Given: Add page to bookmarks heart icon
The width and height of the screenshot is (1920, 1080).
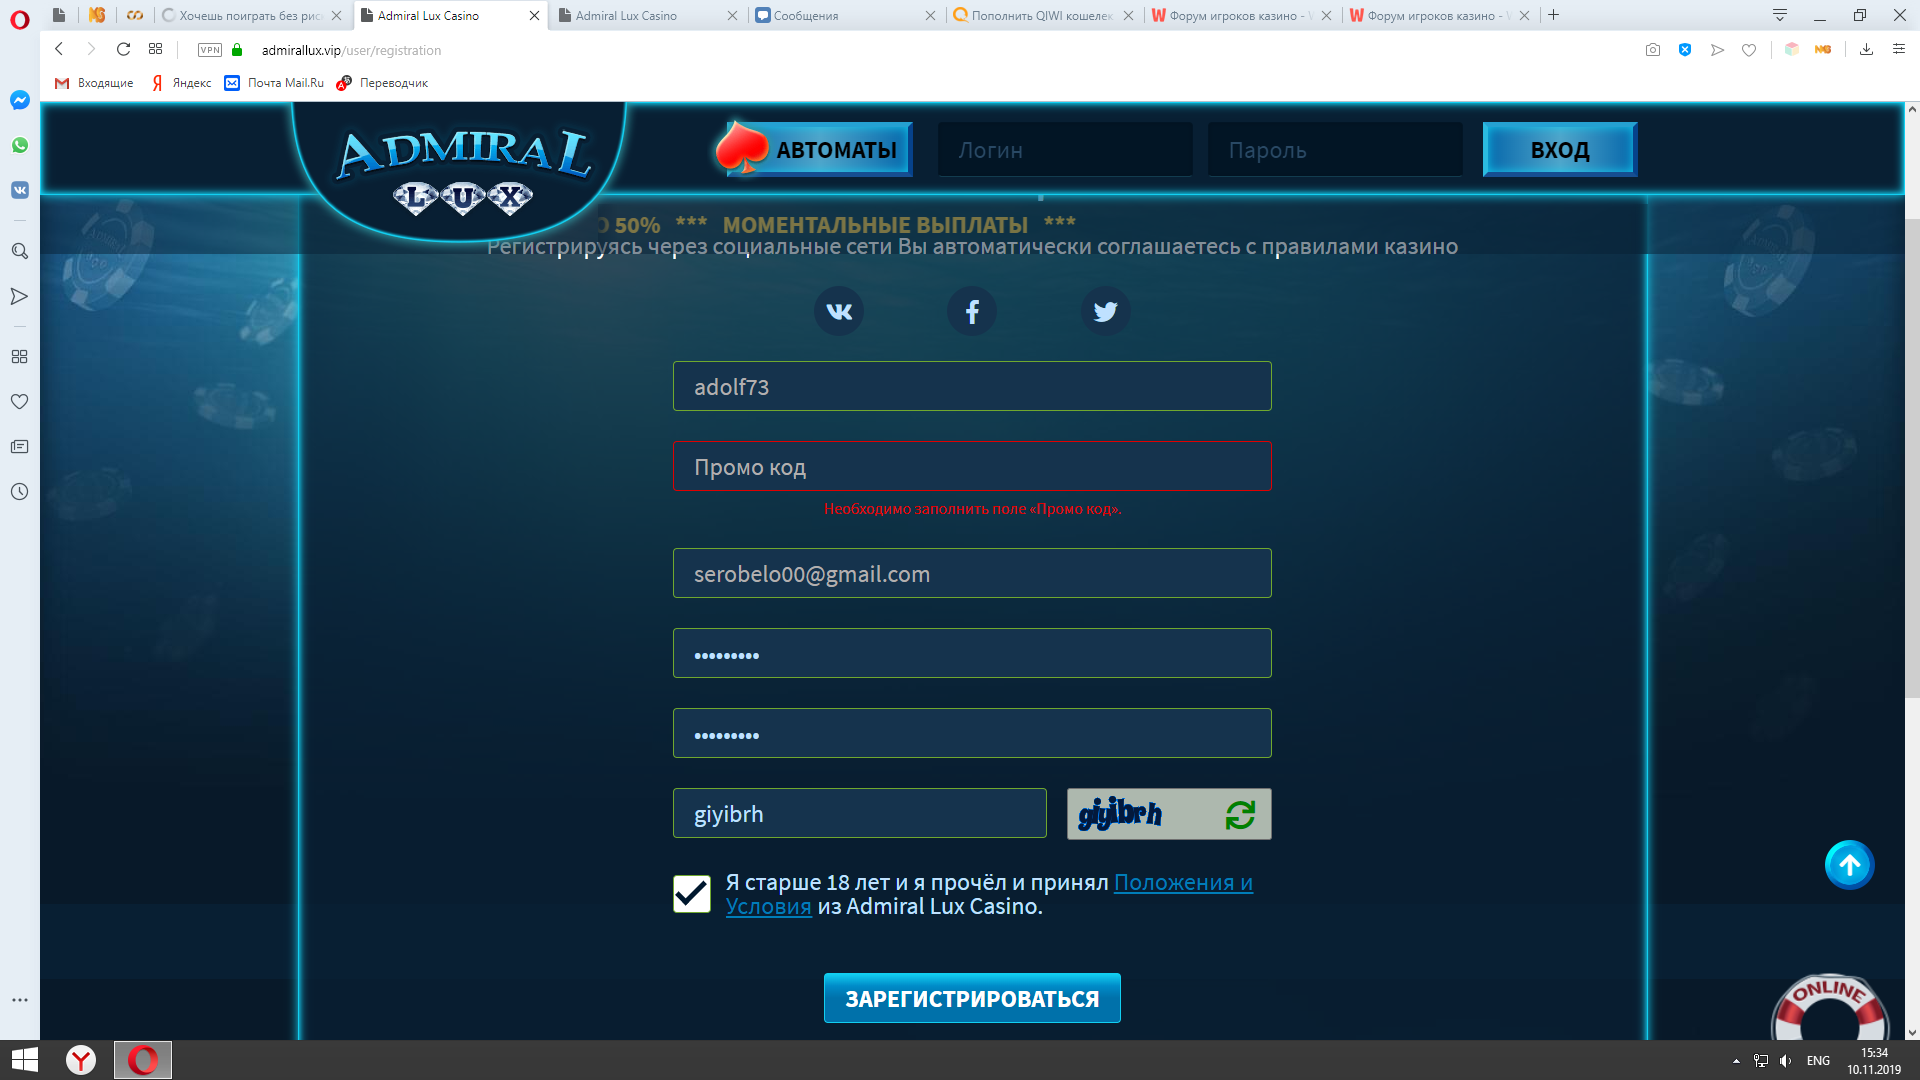Looking at the screenshot, I should [1749, 50].
